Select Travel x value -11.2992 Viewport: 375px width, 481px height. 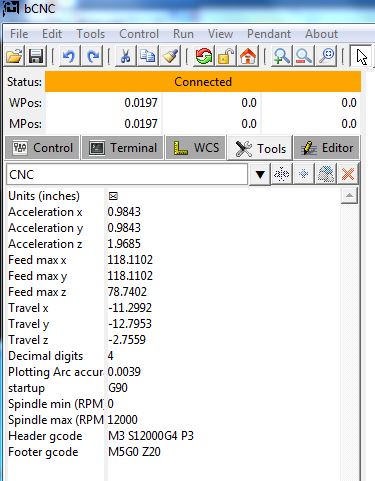(130, 308)
